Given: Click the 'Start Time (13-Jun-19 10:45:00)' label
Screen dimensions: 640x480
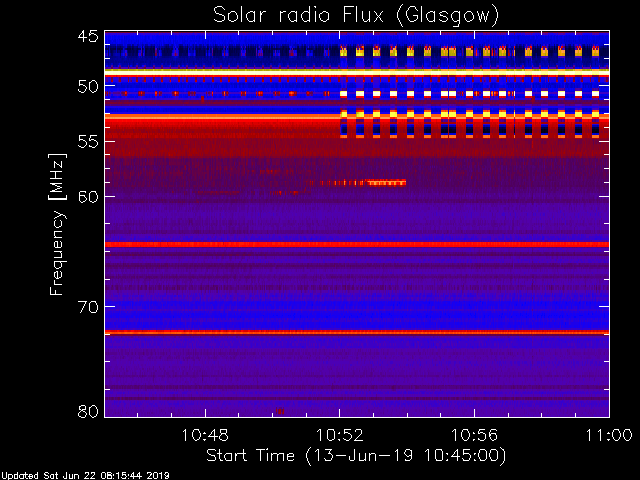Looking at the screenshot, I should (x=356, y=456).
